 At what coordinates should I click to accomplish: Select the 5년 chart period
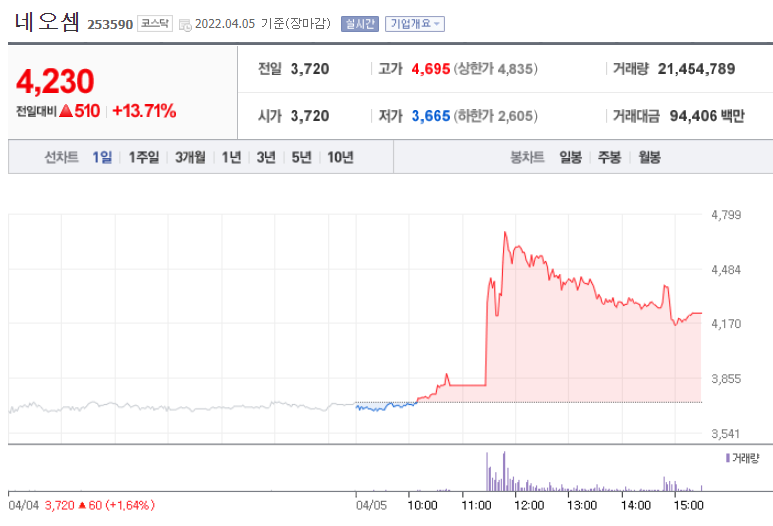pyautogui.click(x=301, y=157)
